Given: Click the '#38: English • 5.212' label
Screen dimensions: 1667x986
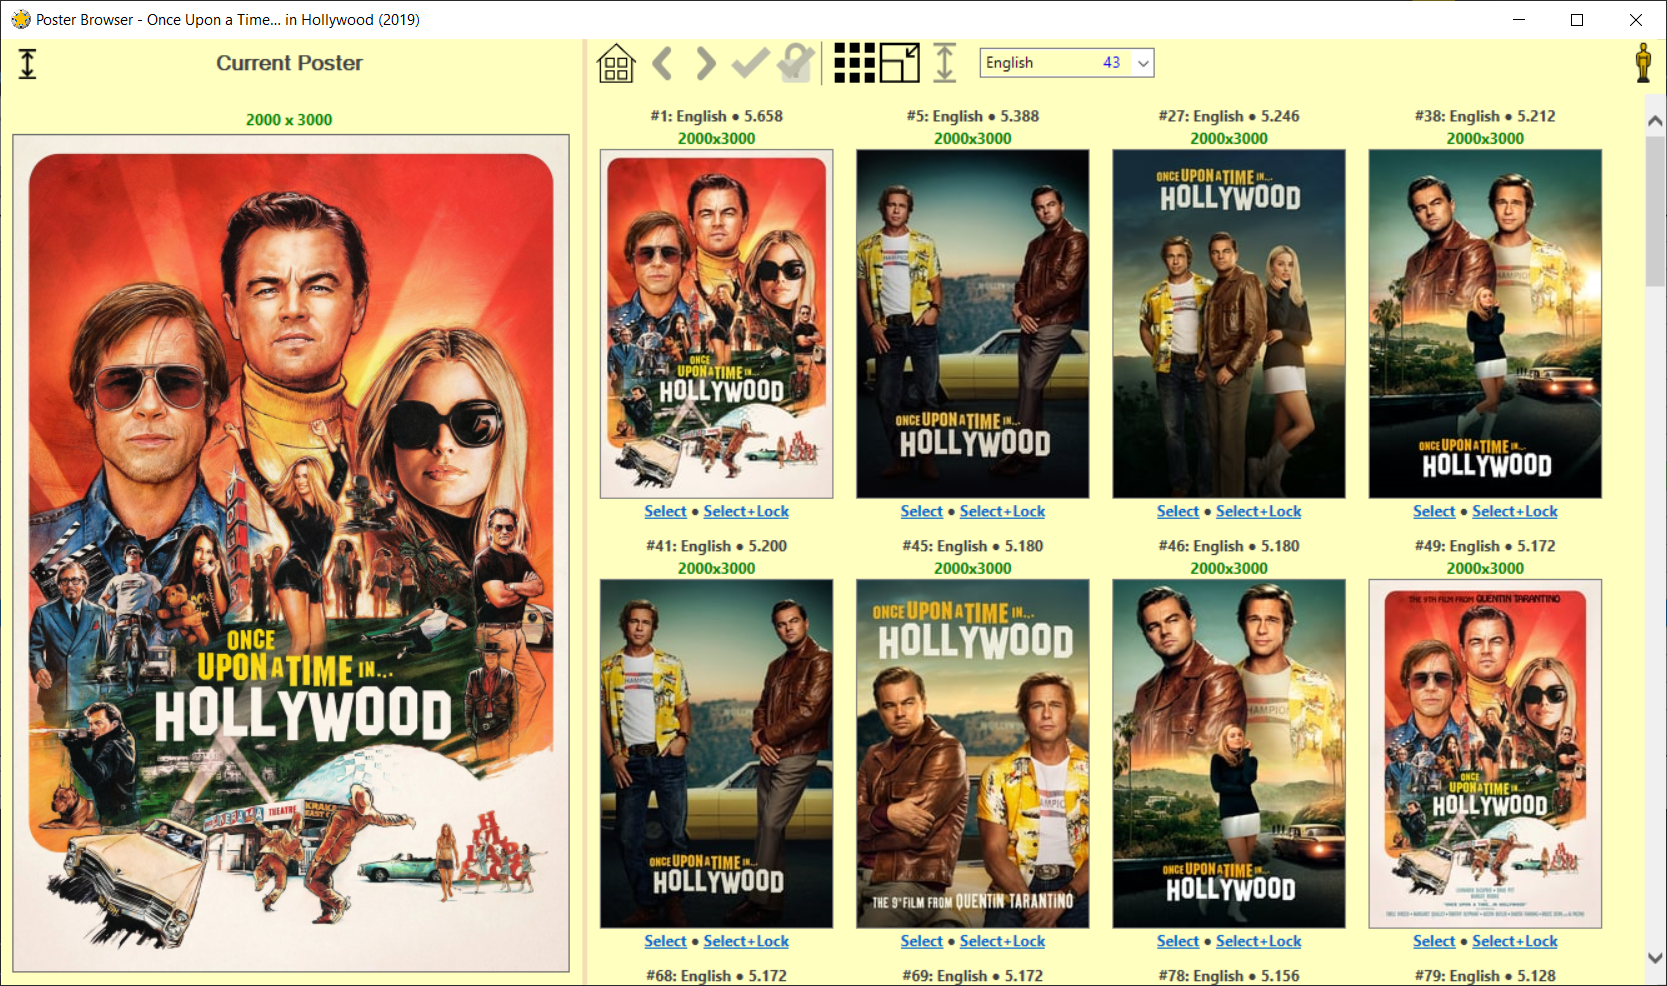Looking at the screenshot, I should click(1485, 116).
